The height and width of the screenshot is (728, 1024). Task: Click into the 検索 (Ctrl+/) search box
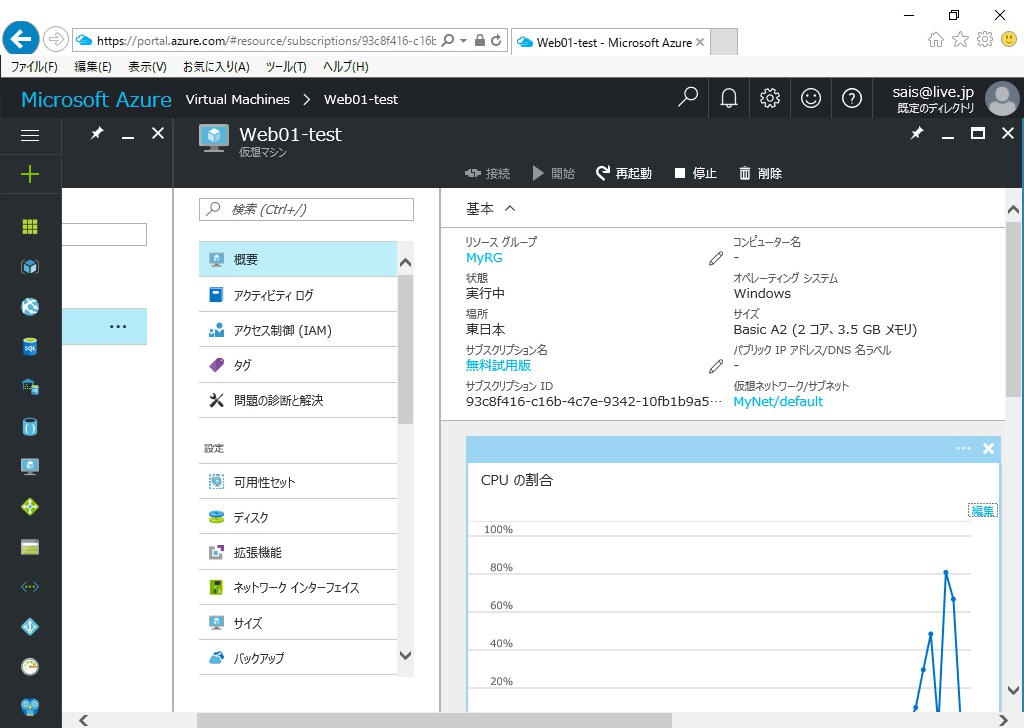[306, 209]
